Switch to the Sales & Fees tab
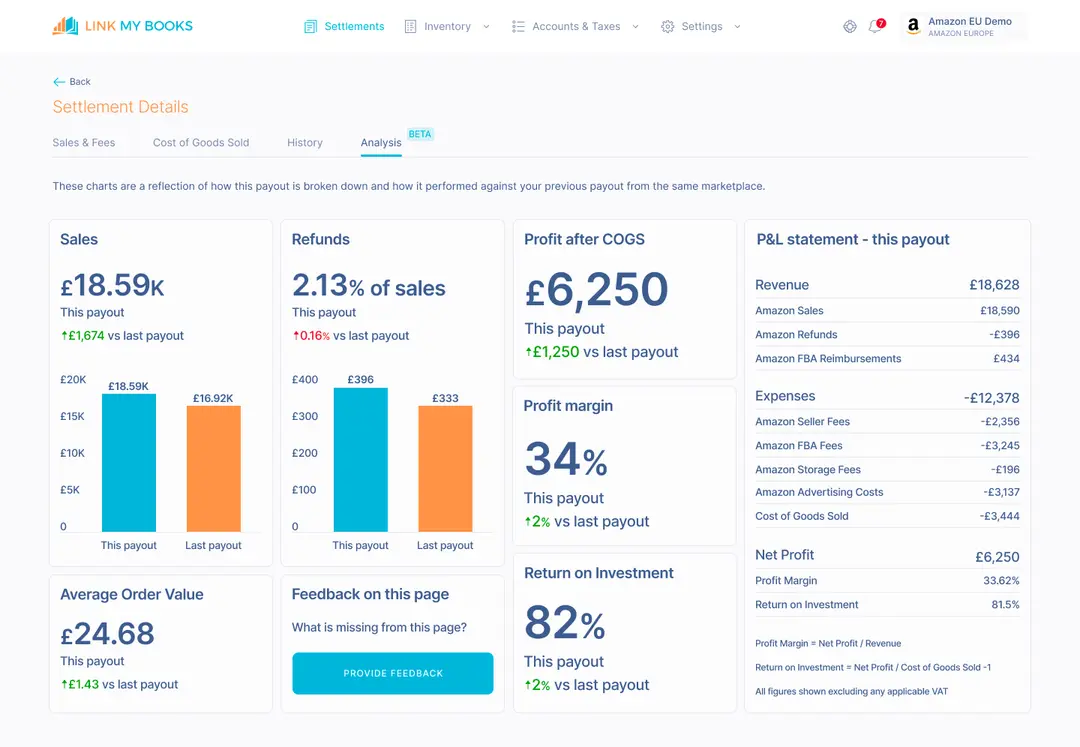Viewport: 1080px width, 747px height. 84,143
